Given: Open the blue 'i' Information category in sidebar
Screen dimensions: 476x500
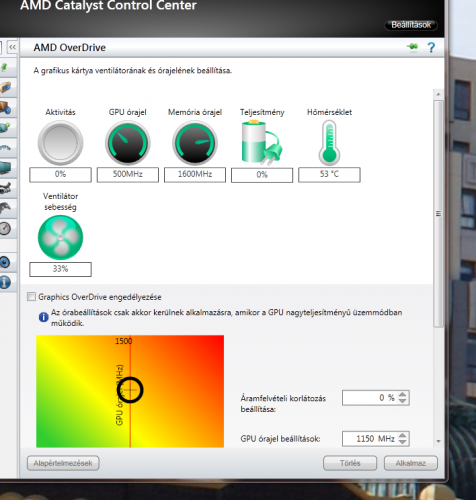Looking at the screenshot, I should point(5,282).
